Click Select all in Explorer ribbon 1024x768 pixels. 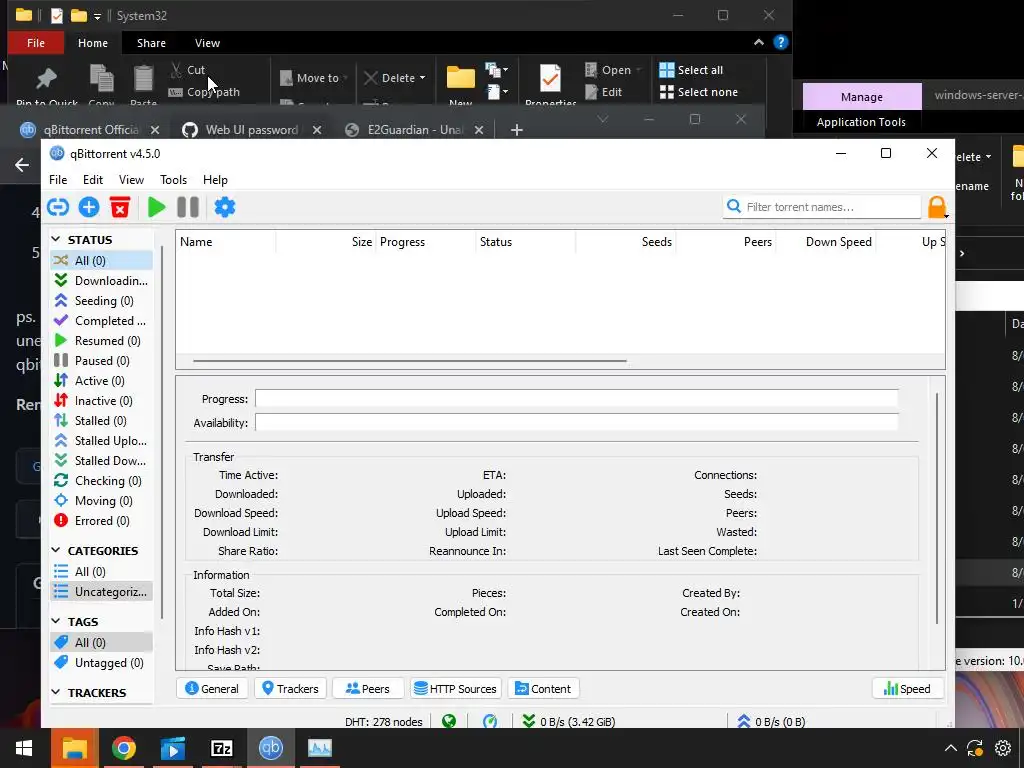click(691, 70)
